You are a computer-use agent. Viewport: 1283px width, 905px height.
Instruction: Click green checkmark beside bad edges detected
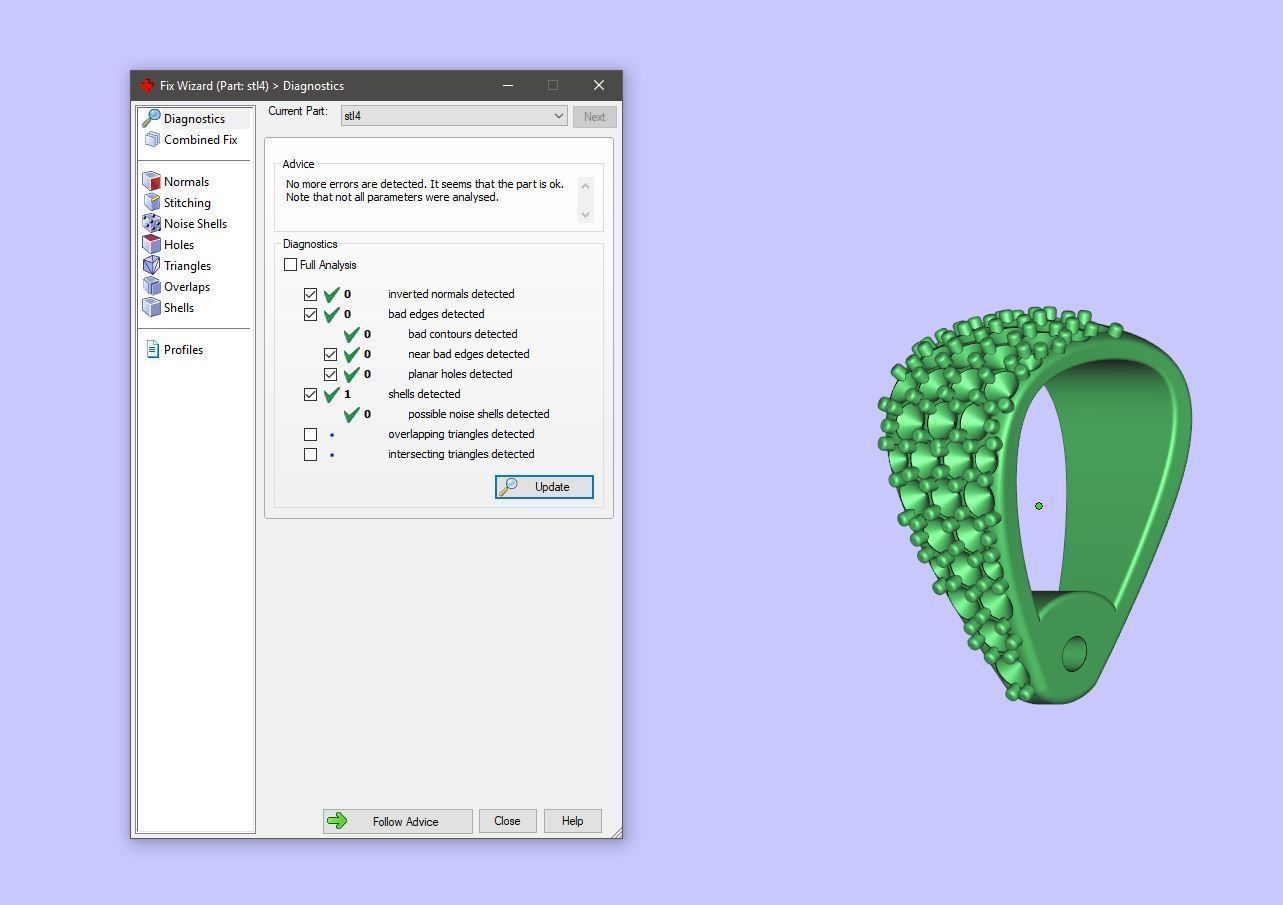(x=332, y=314)
